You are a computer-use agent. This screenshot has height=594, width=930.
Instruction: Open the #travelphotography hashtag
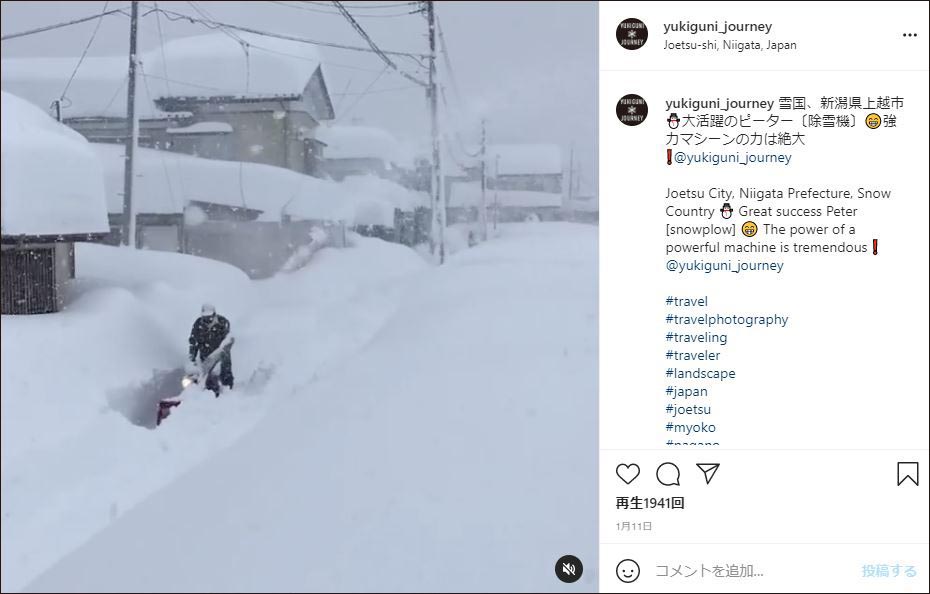point(727,319)
